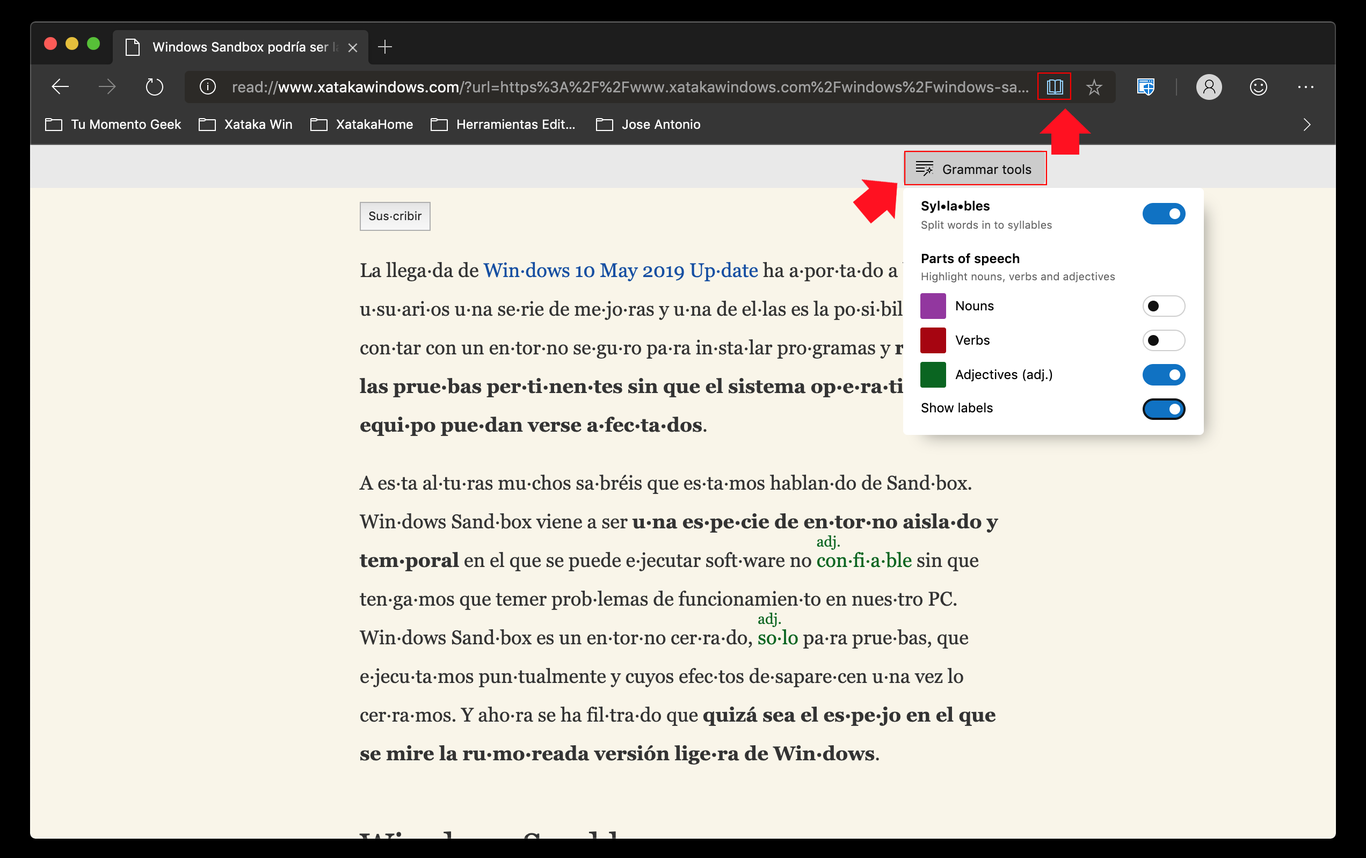This screenshot has height=858, width=1366.
Task: Open the Tu Momento Geek bookmarks folder
Action: (113, 124)
